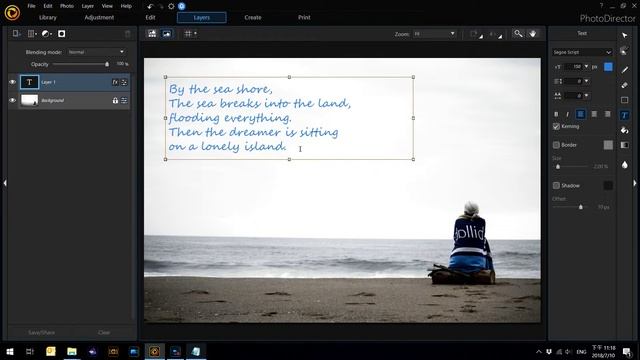Image resolution: width=640 pixels, height=360 pixels.
Task: Click the blue notification icon
Action: coord(182,6)
